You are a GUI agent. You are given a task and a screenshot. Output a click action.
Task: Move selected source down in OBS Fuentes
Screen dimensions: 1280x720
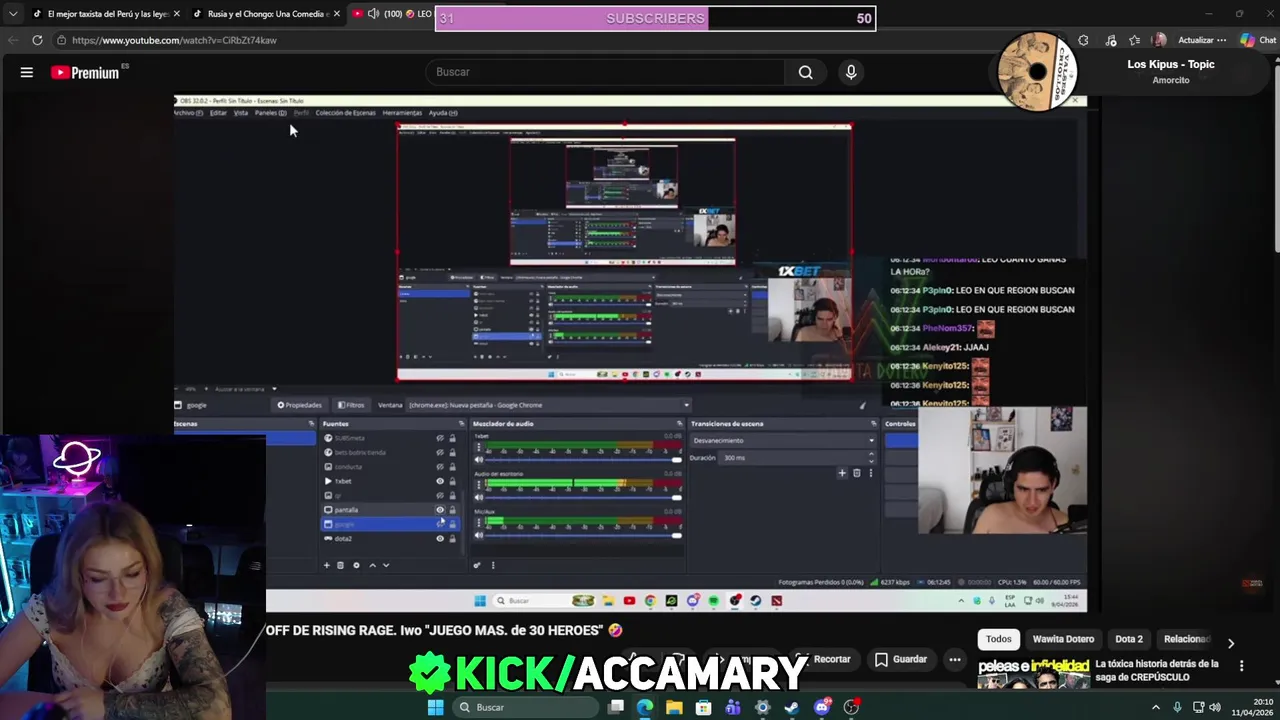tap(386, 565)
